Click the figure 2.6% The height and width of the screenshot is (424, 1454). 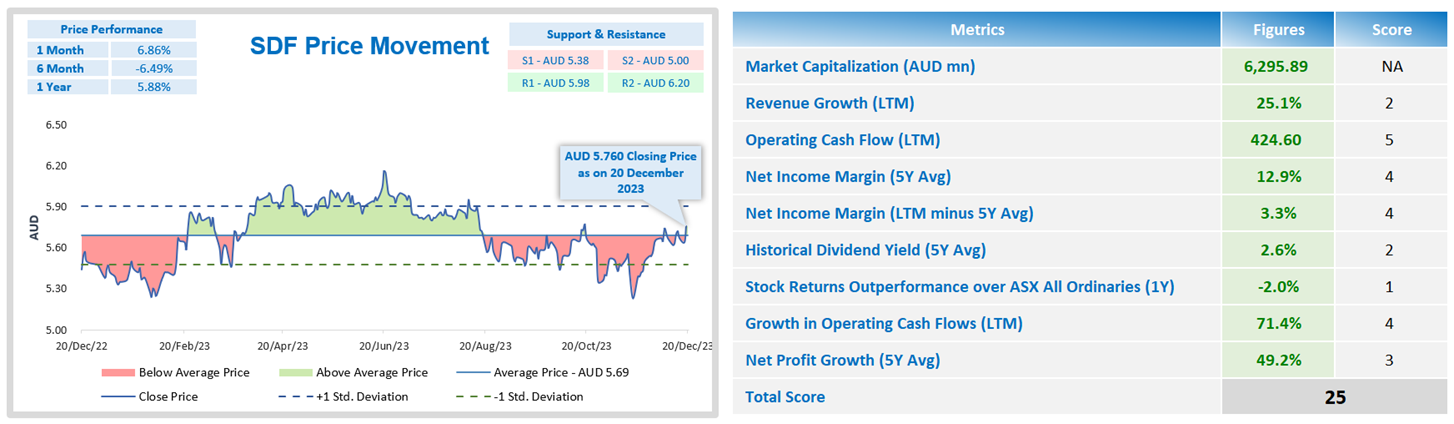click(x=1278, y=250)
